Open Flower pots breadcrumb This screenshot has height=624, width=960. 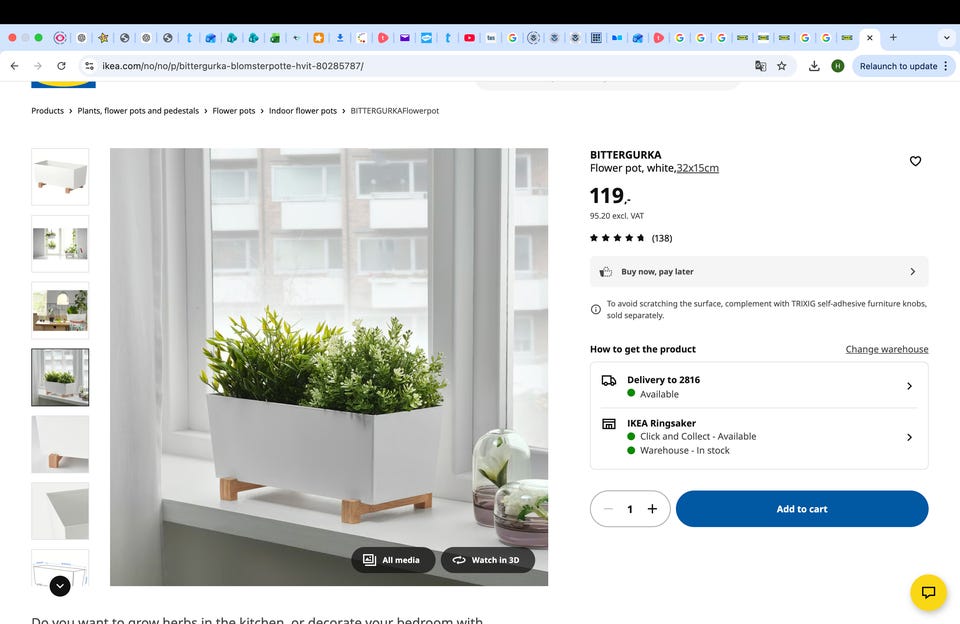click(233, 111)
